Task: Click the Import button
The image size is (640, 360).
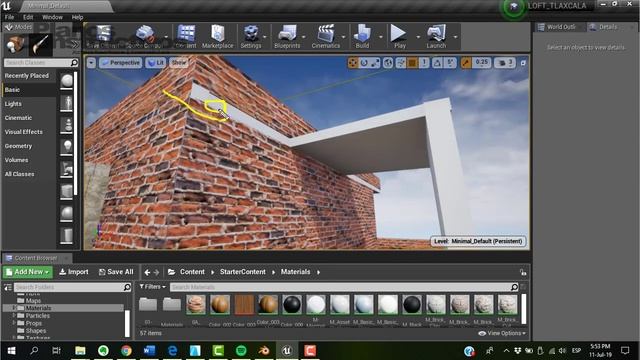Action: point(74,272)
